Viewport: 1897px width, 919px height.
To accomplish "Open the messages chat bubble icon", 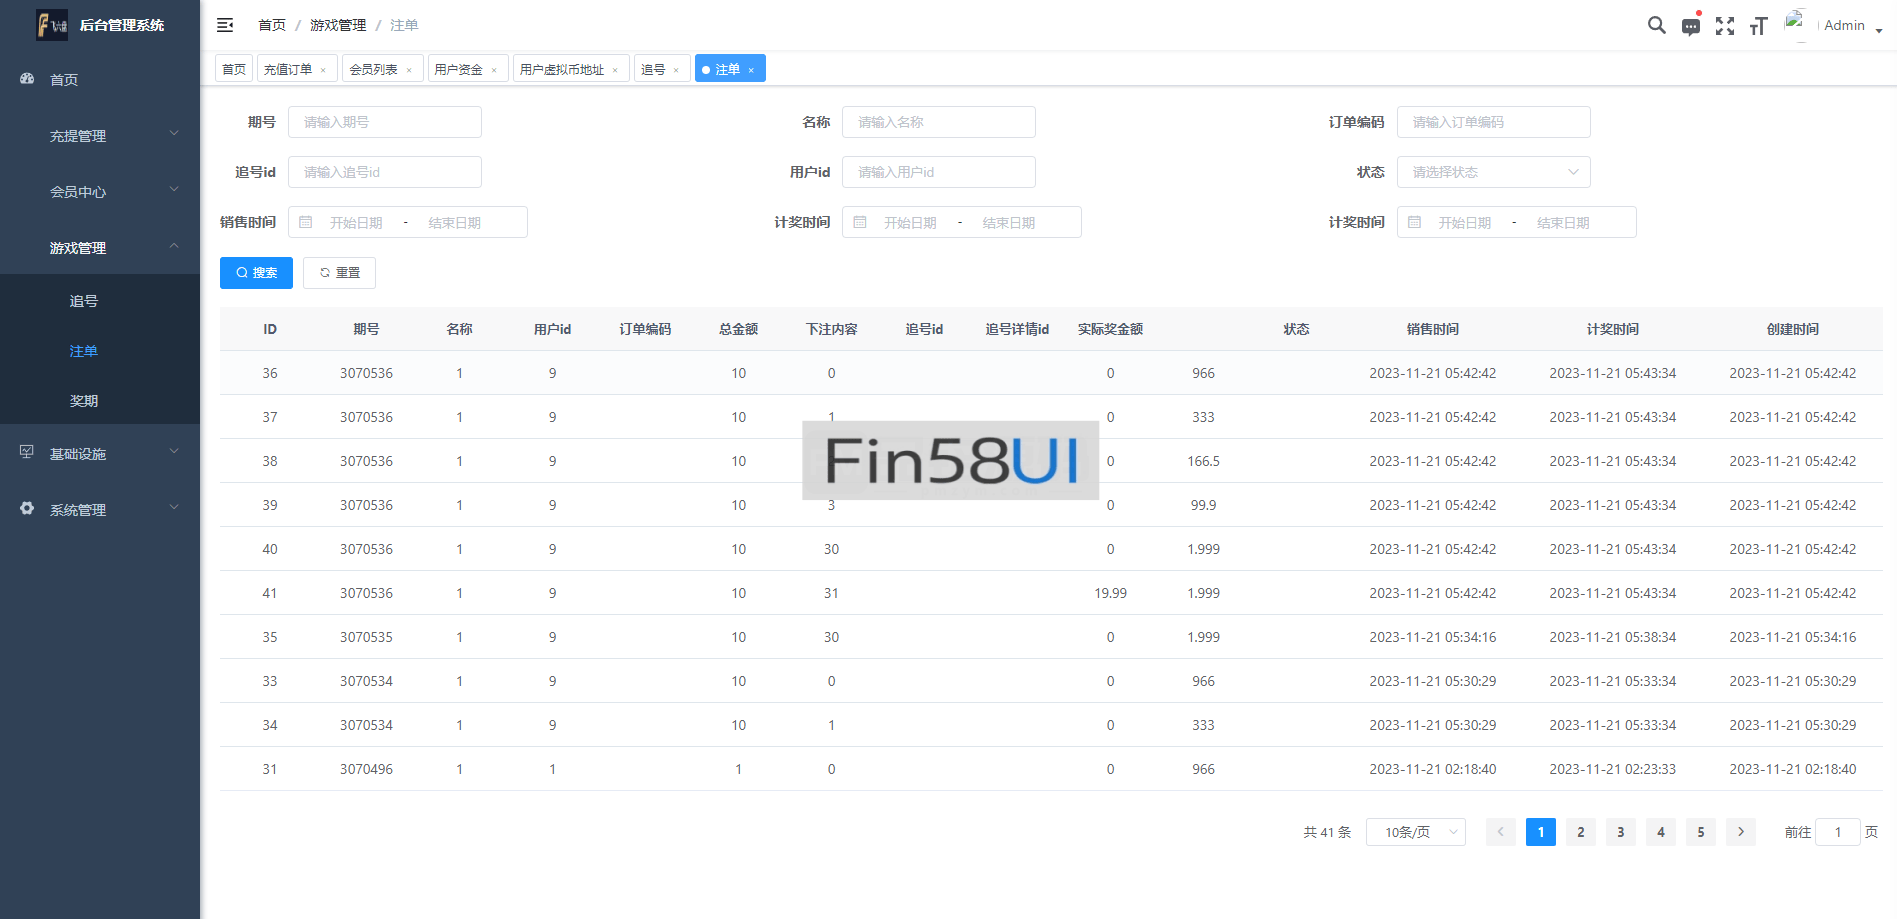I will [x=1690, y=26].
